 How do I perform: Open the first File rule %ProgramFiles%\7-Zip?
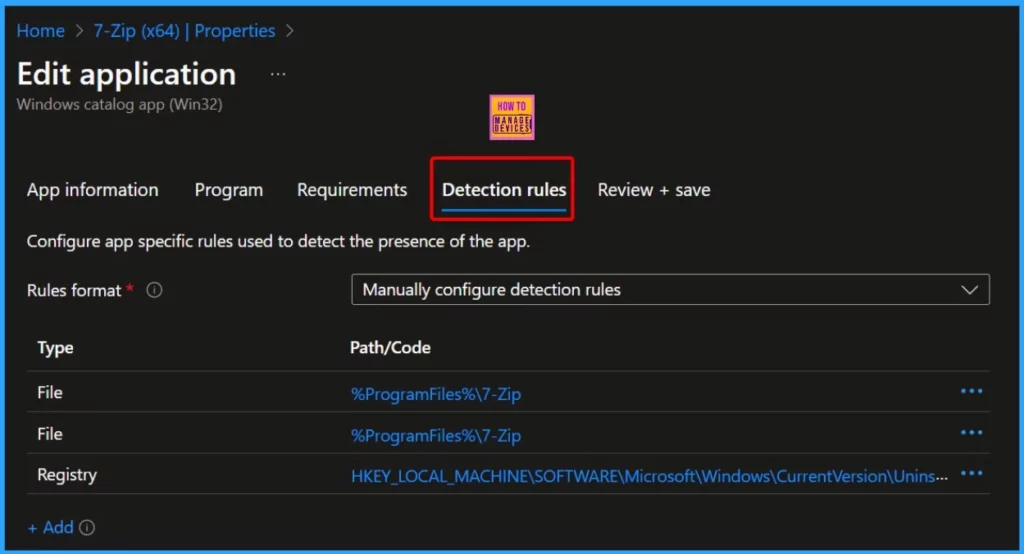[436, 394]
